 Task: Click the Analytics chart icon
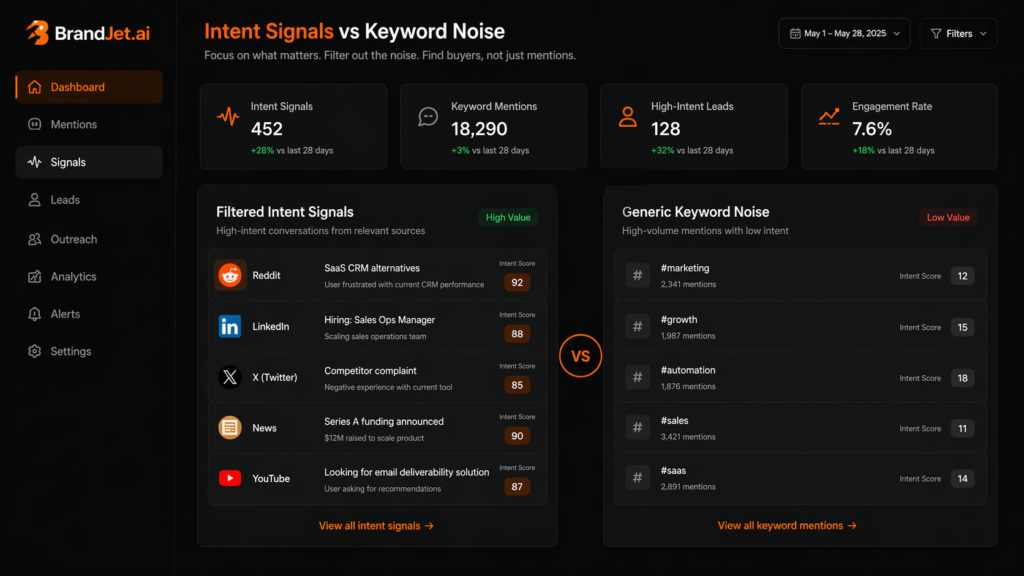pos(35,276)
